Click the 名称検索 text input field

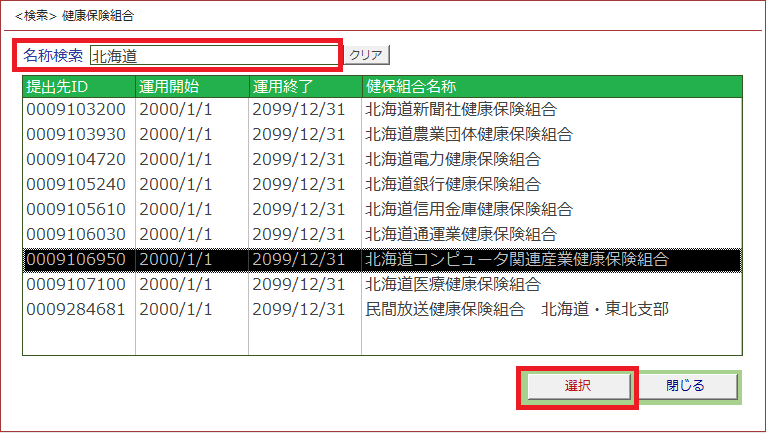[214, 55]
